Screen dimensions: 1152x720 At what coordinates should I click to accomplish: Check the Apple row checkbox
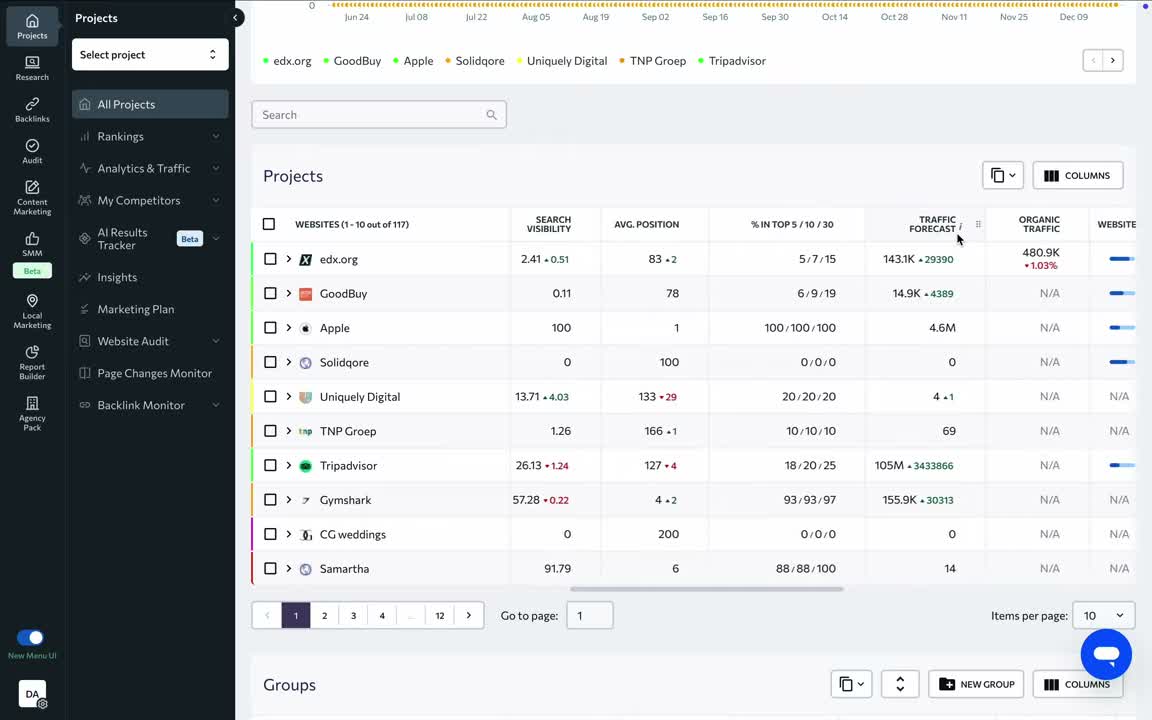[x=270, y=328]
